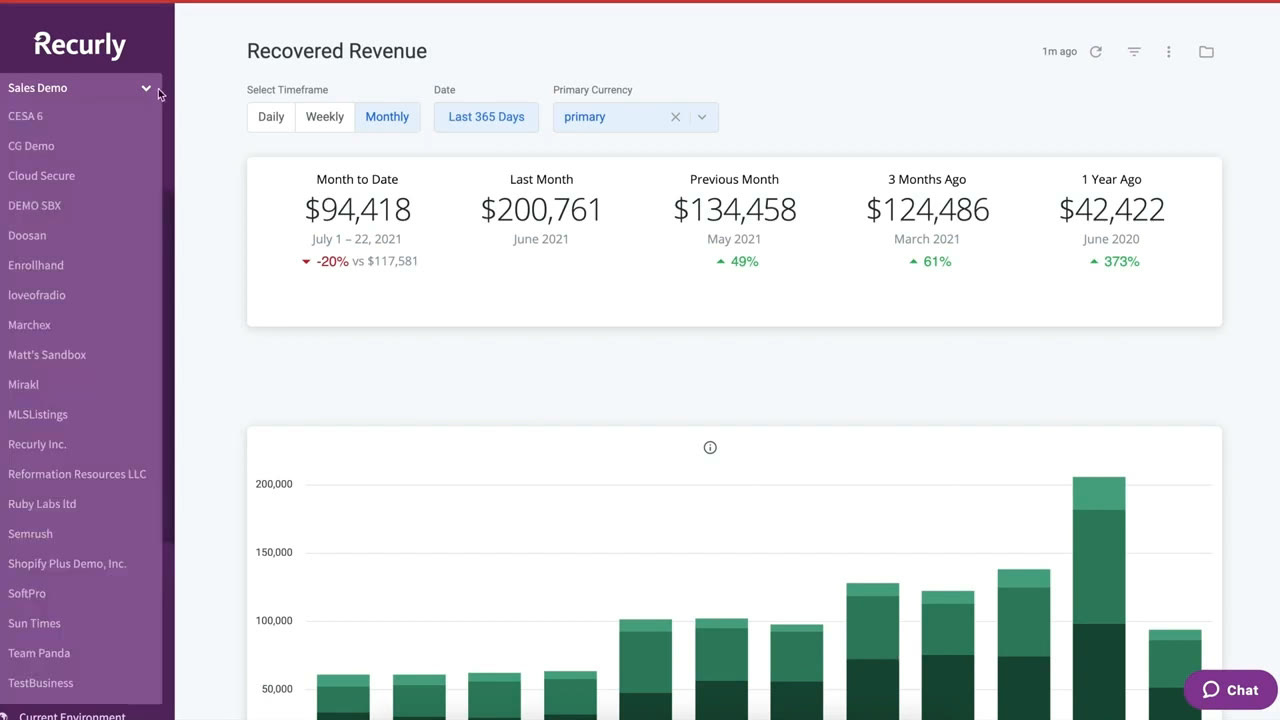Collapse the Sales Demo site dropdown

[x=146, y=88]
